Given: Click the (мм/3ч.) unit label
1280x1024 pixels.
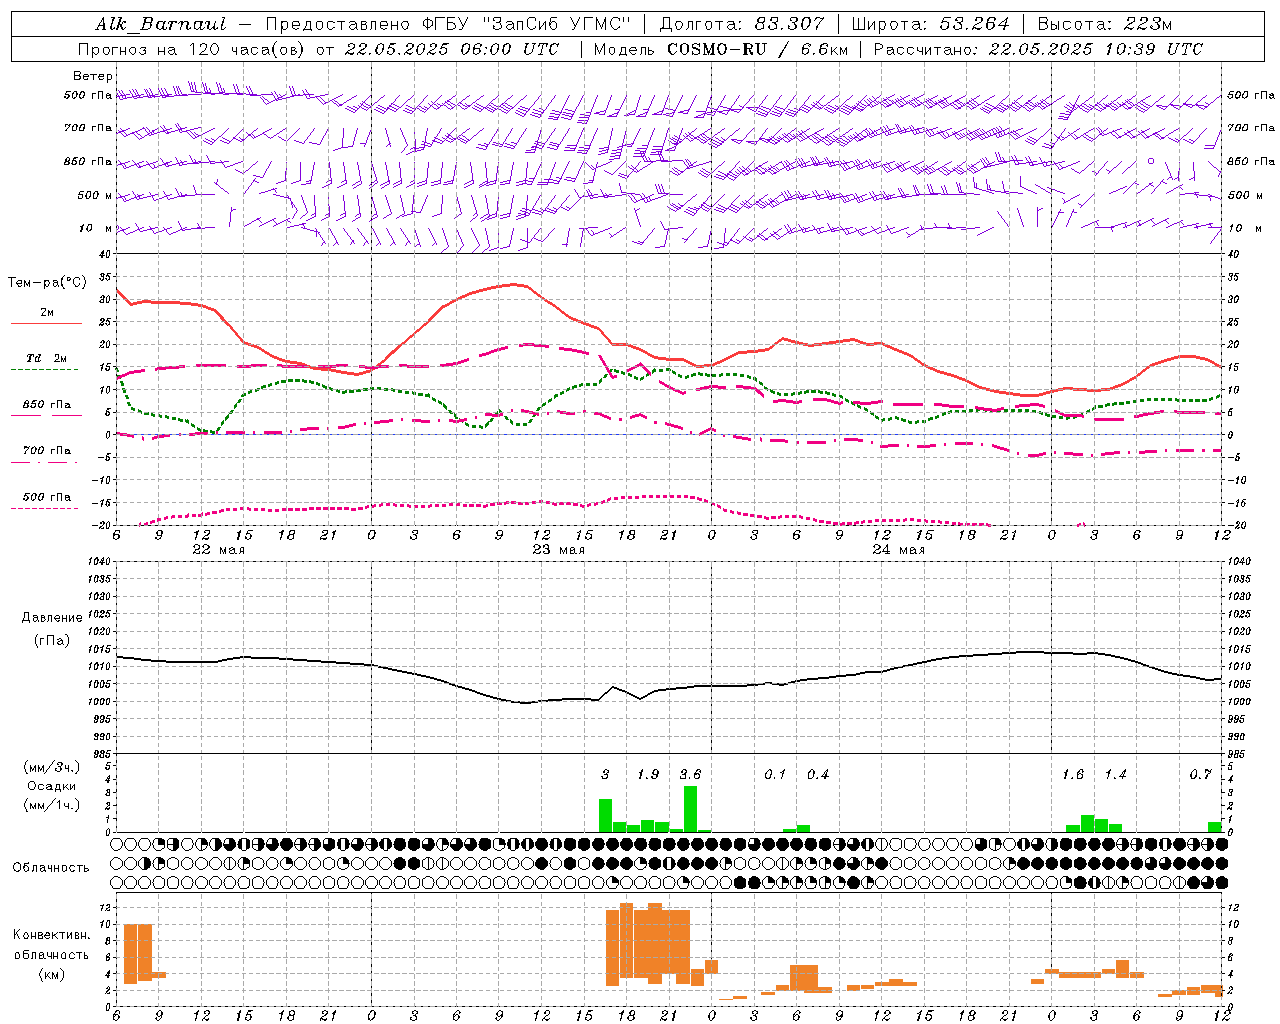Looking at the screenshot, I should (51, 767).
